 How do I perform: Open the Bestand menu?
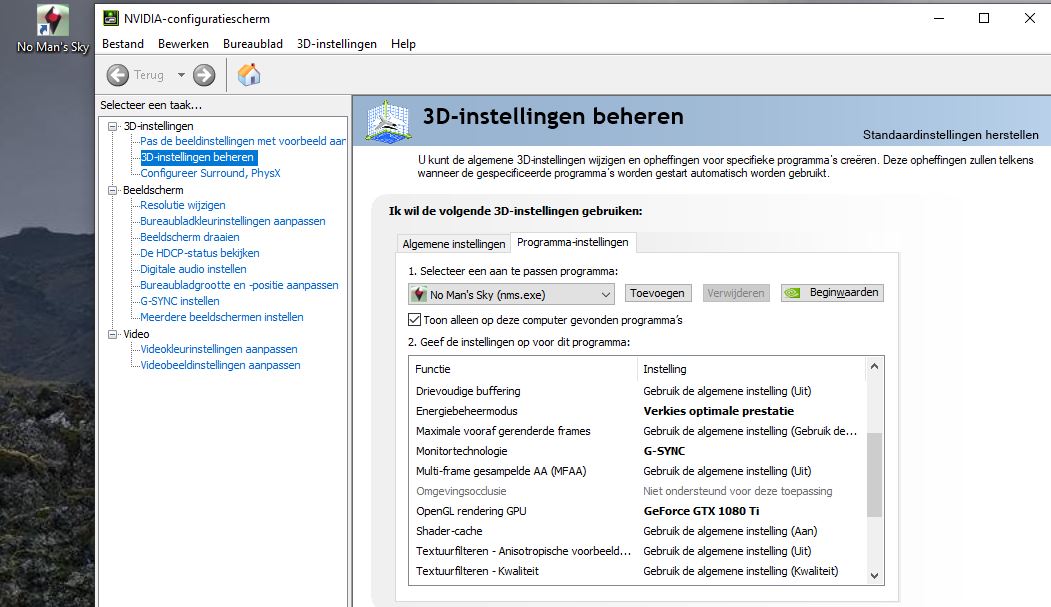click(x=123, y=44)
